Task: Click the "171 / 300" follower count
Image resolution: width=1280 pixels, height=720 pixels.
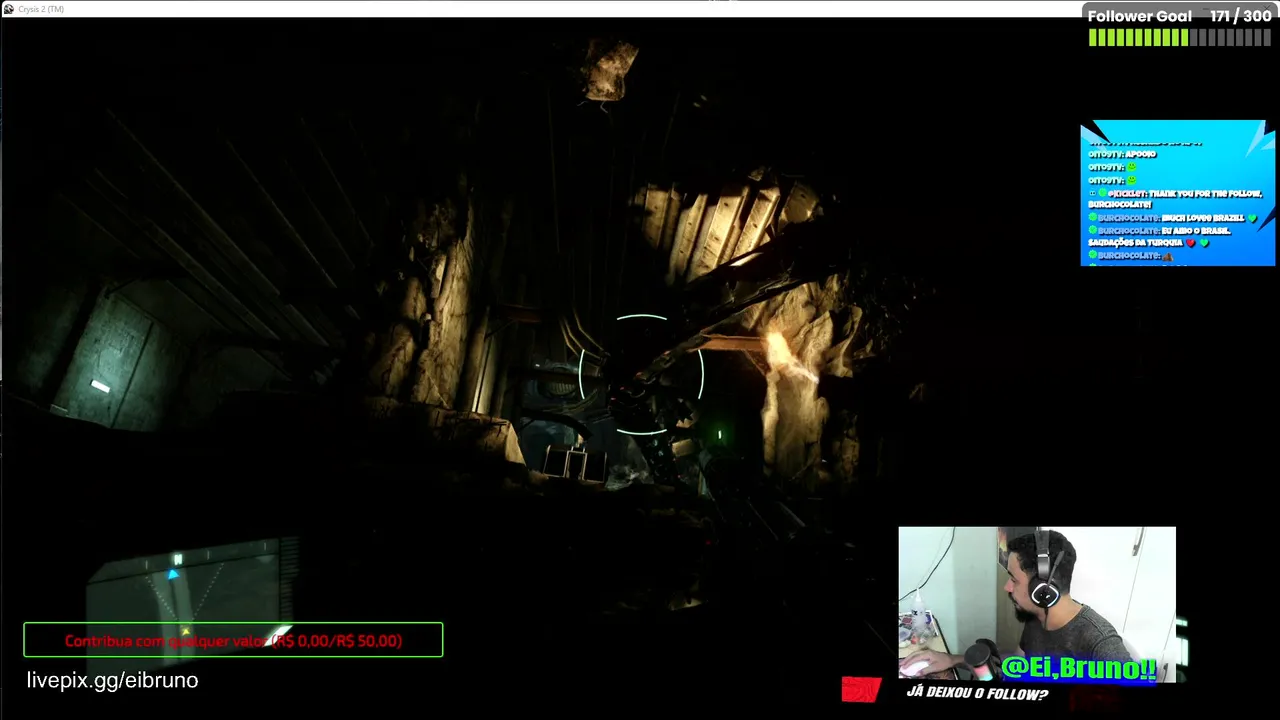Action: coord(1240,16)
